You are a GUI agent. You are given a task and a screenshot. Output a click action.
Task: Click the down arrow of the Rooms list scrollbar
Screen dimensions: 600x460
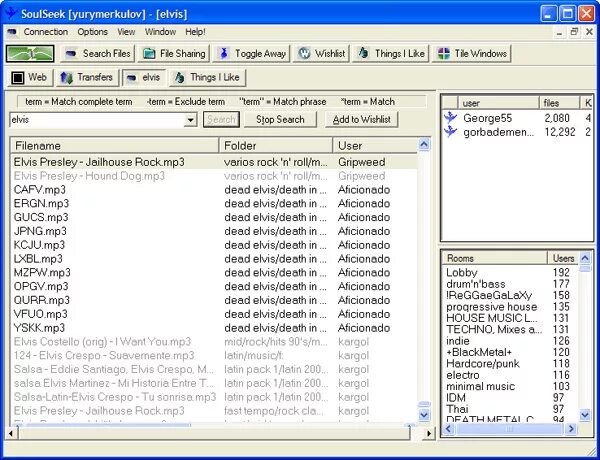click(x=585, y=414)
